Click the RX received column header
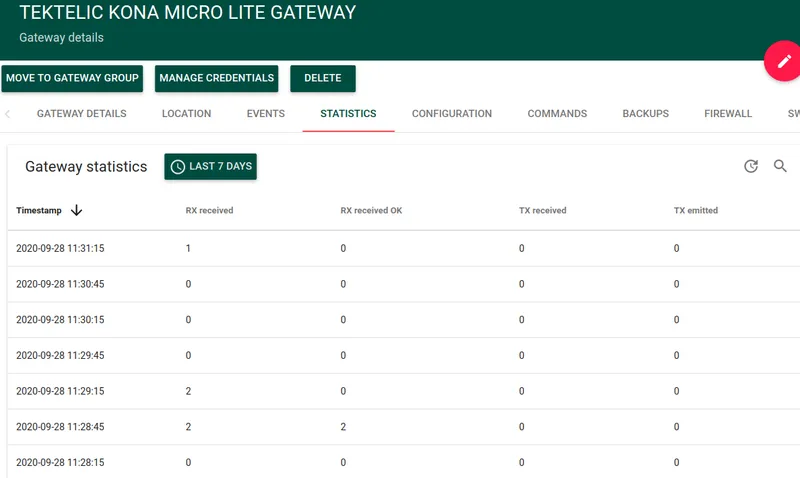This screenshot has height=478, width=800. coord(209,210)
